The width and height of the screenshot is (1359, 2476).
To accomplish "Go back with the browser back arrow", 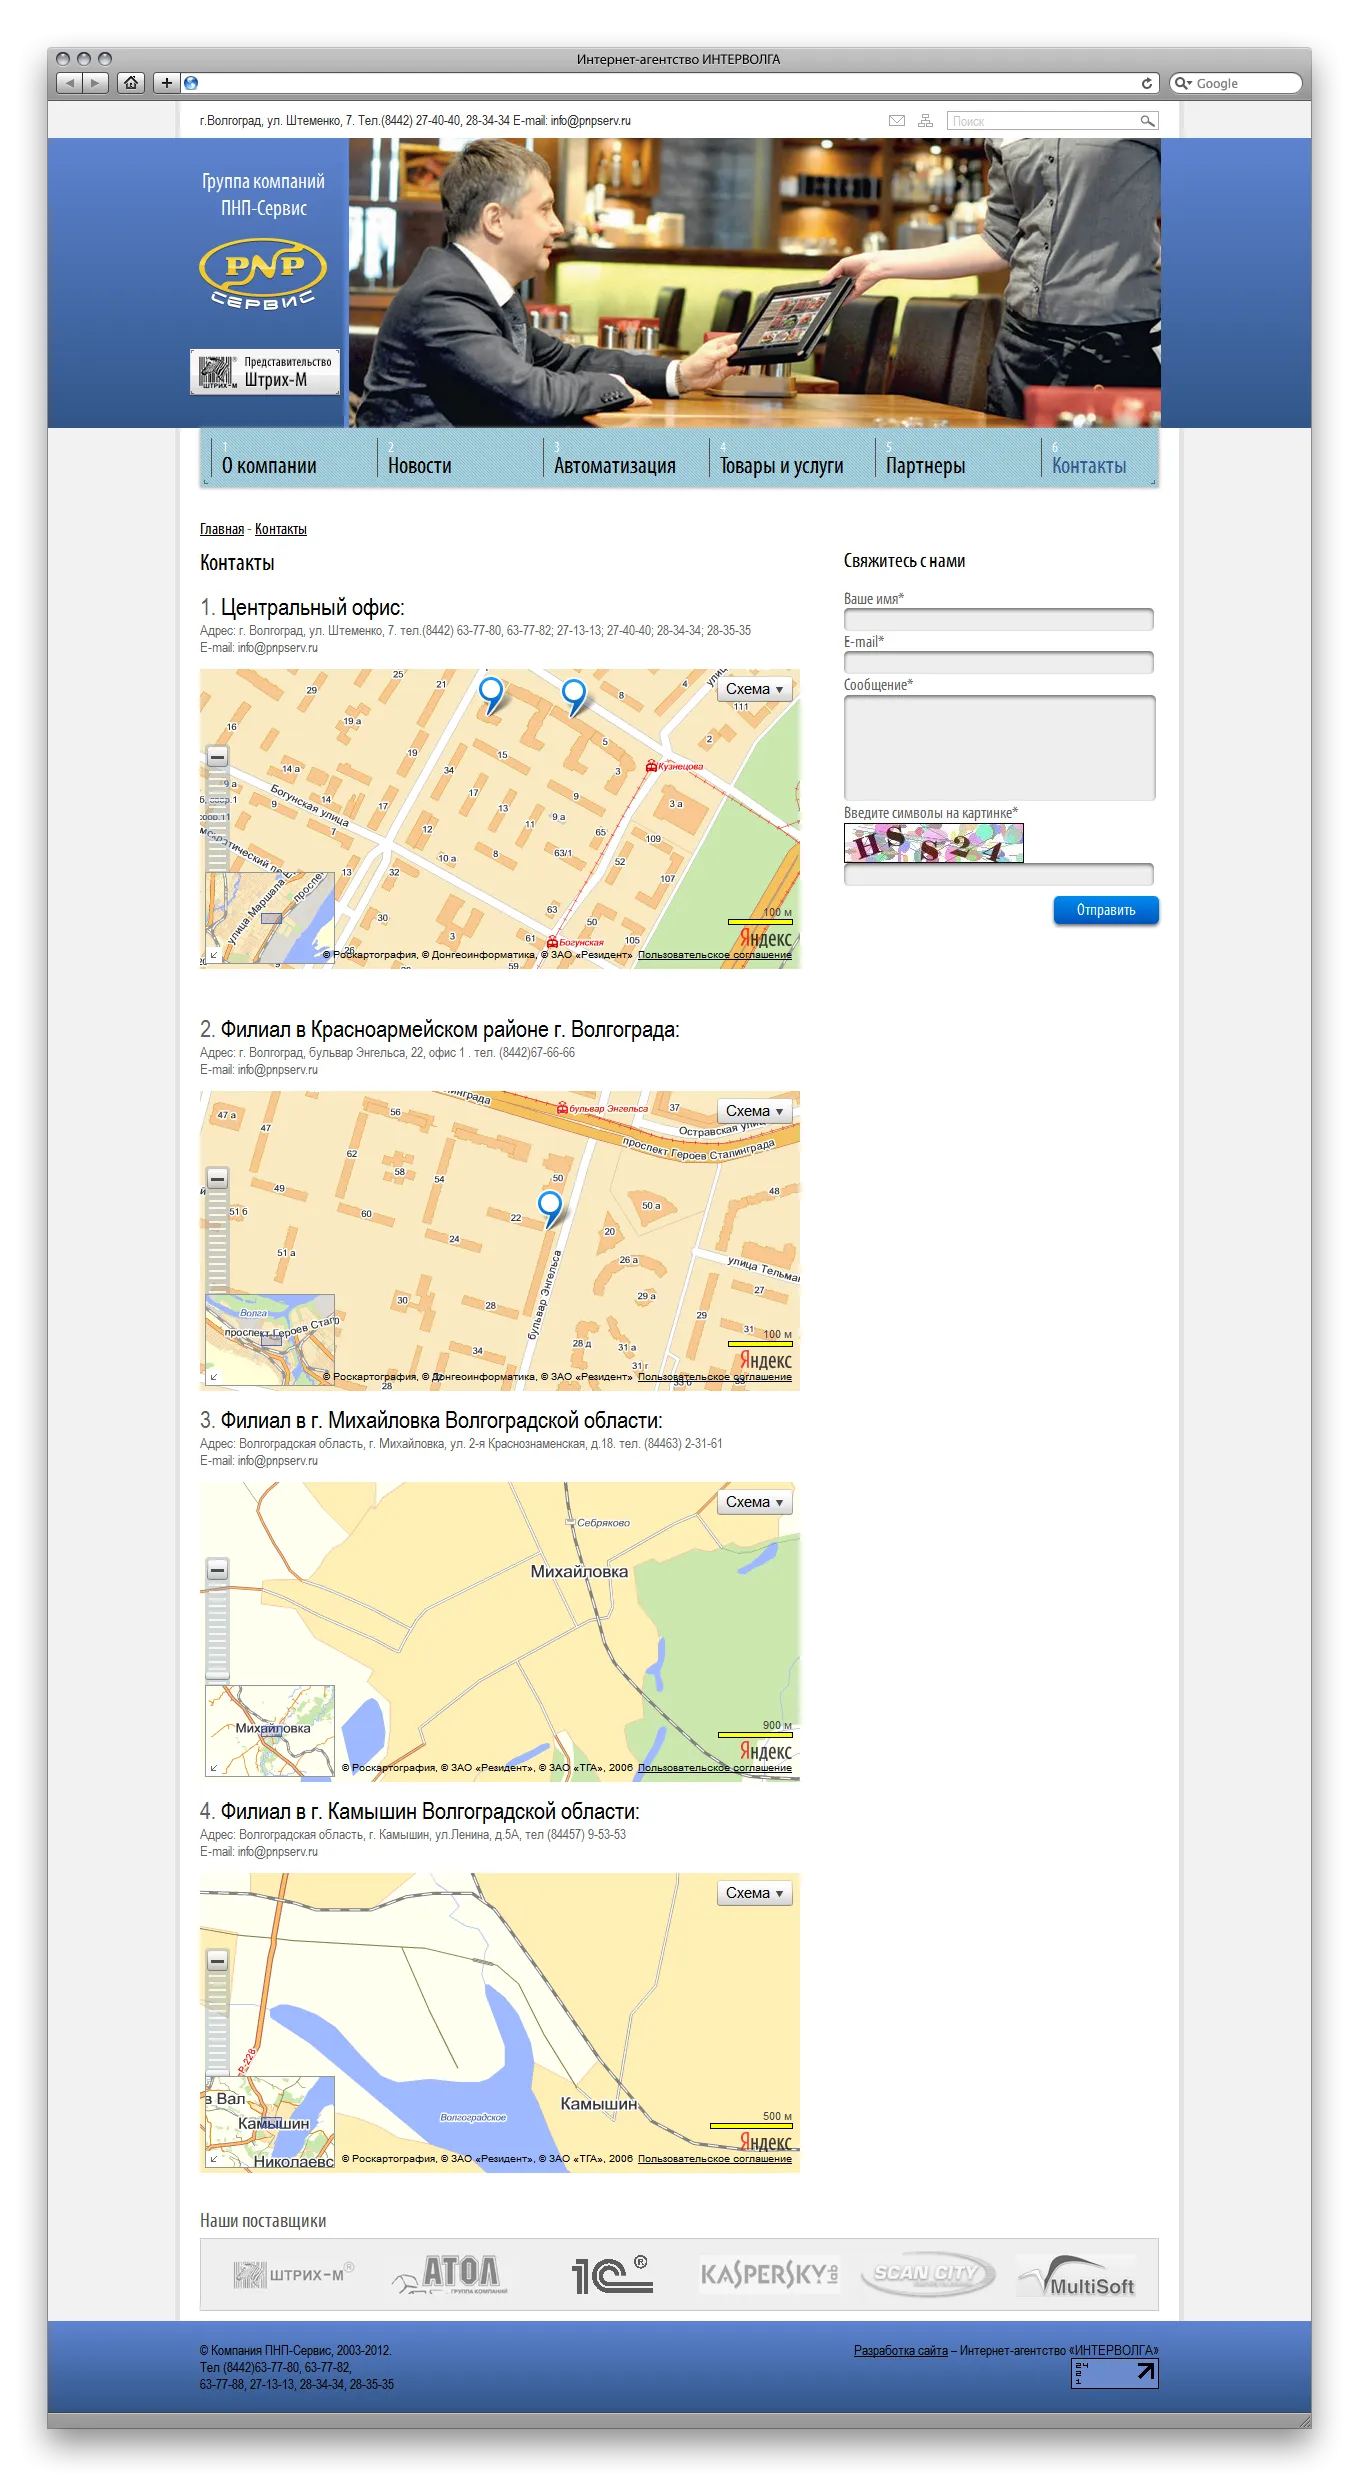I will point(69,83).
